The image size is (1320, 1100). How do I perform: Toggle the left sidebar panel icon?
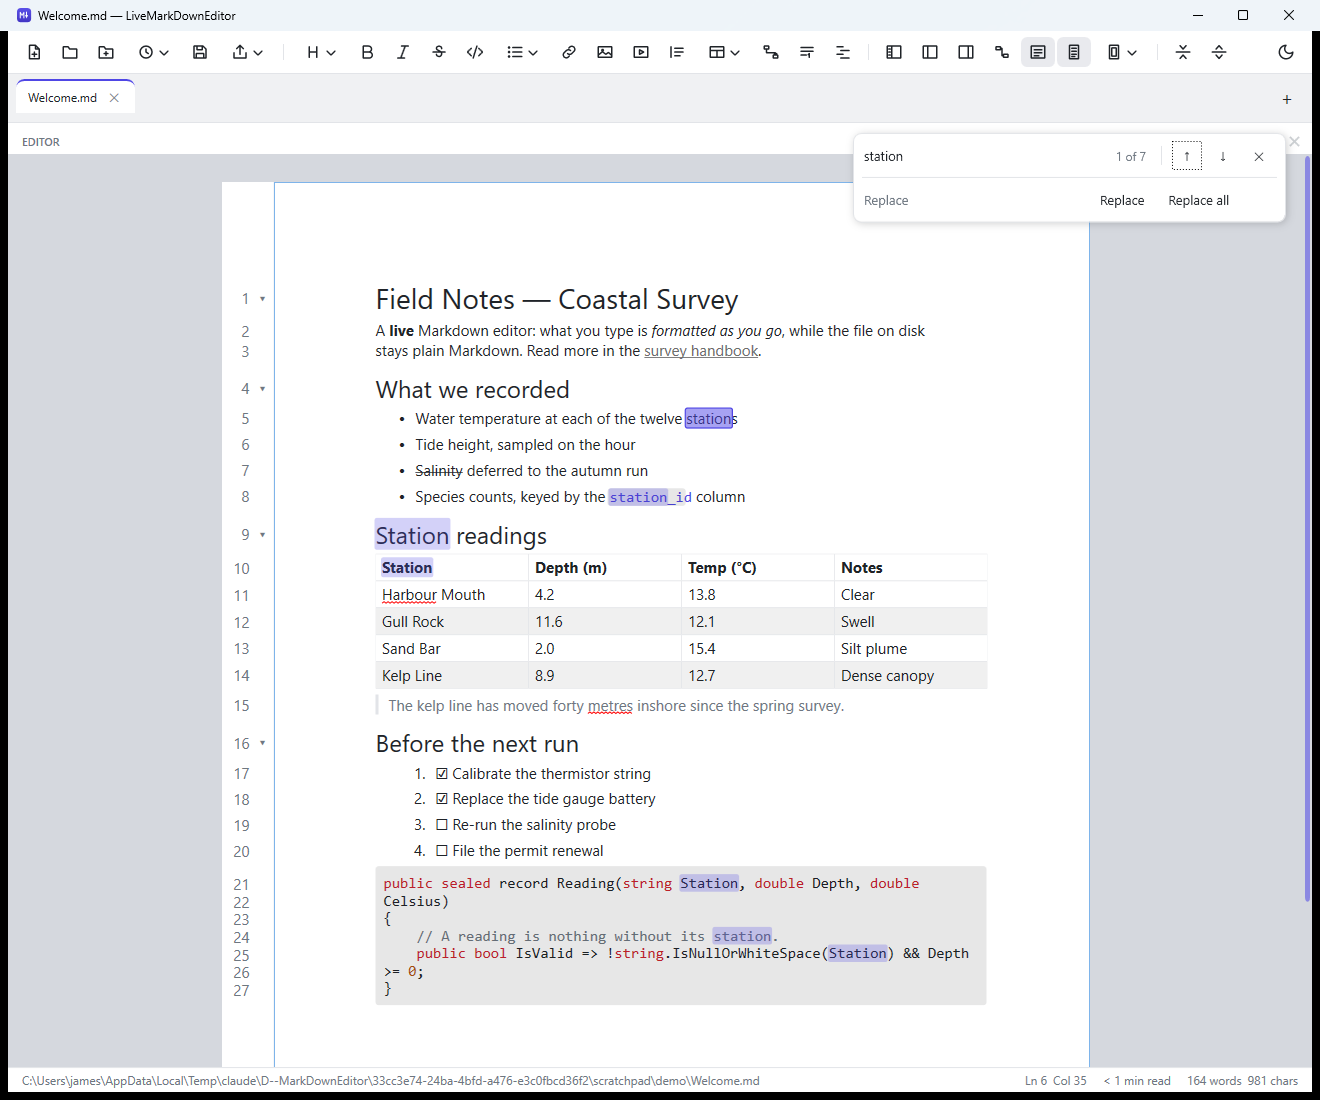click(894, 52)
